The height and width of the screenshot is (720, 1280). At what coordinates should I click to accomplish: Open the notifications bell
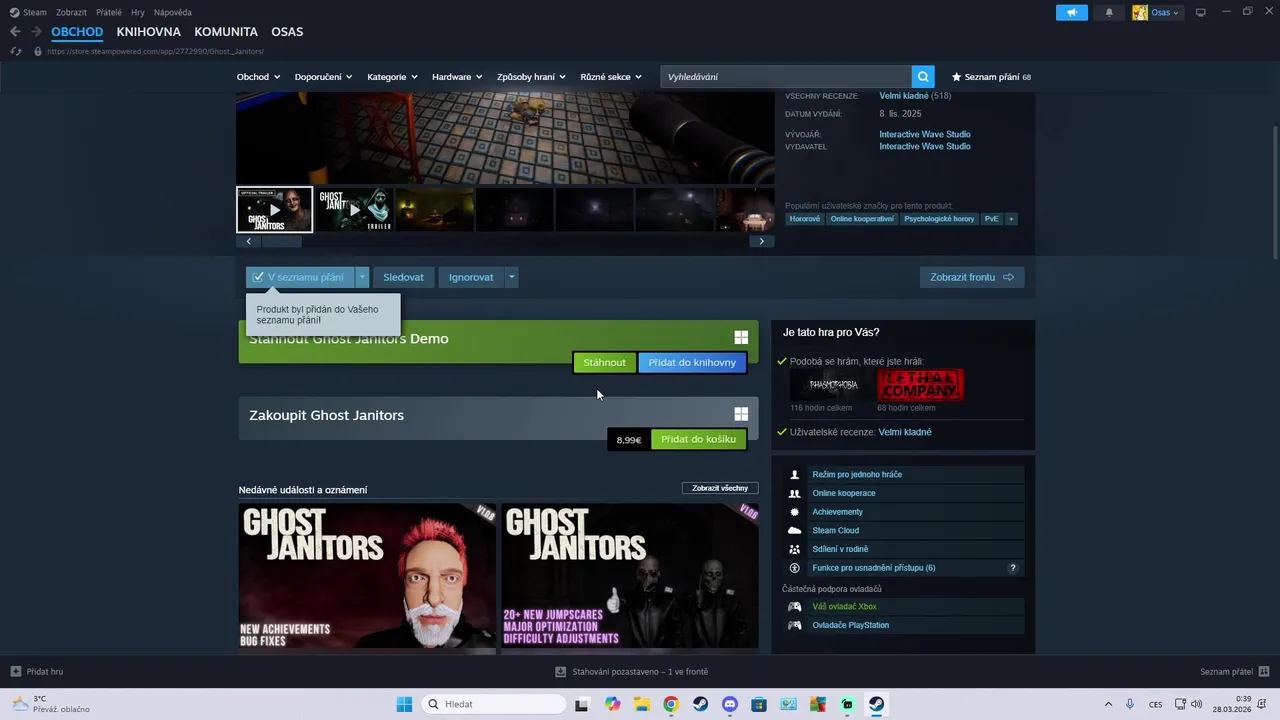coord(1109,13)
